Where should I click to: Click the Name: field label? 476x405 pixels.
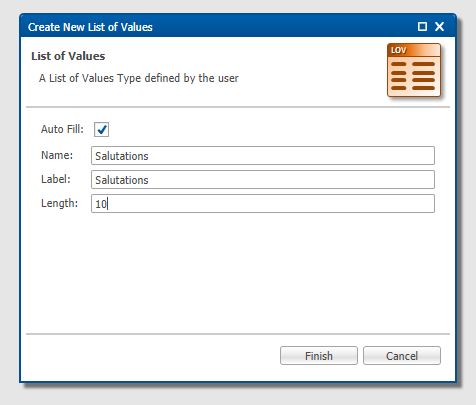[x=57, y=155]
